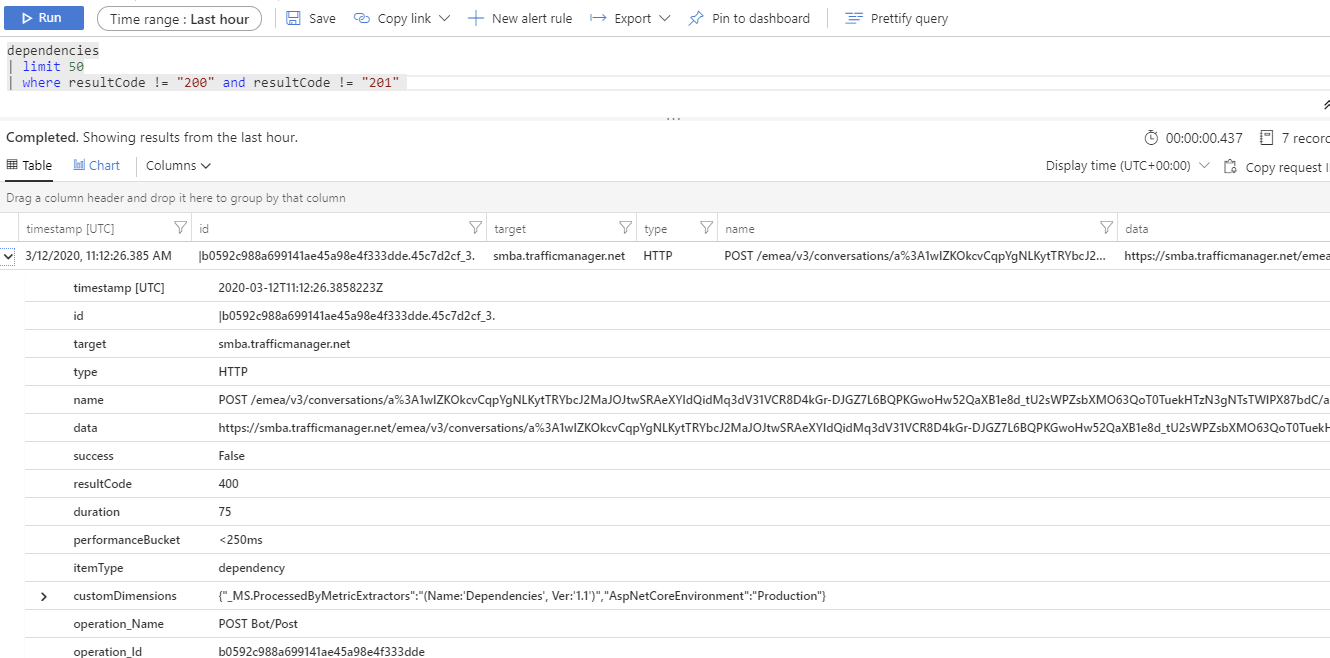Open the Copy link dropdown
The width and height of the screenshot is (1330, 658).
(x=402, y=17)
